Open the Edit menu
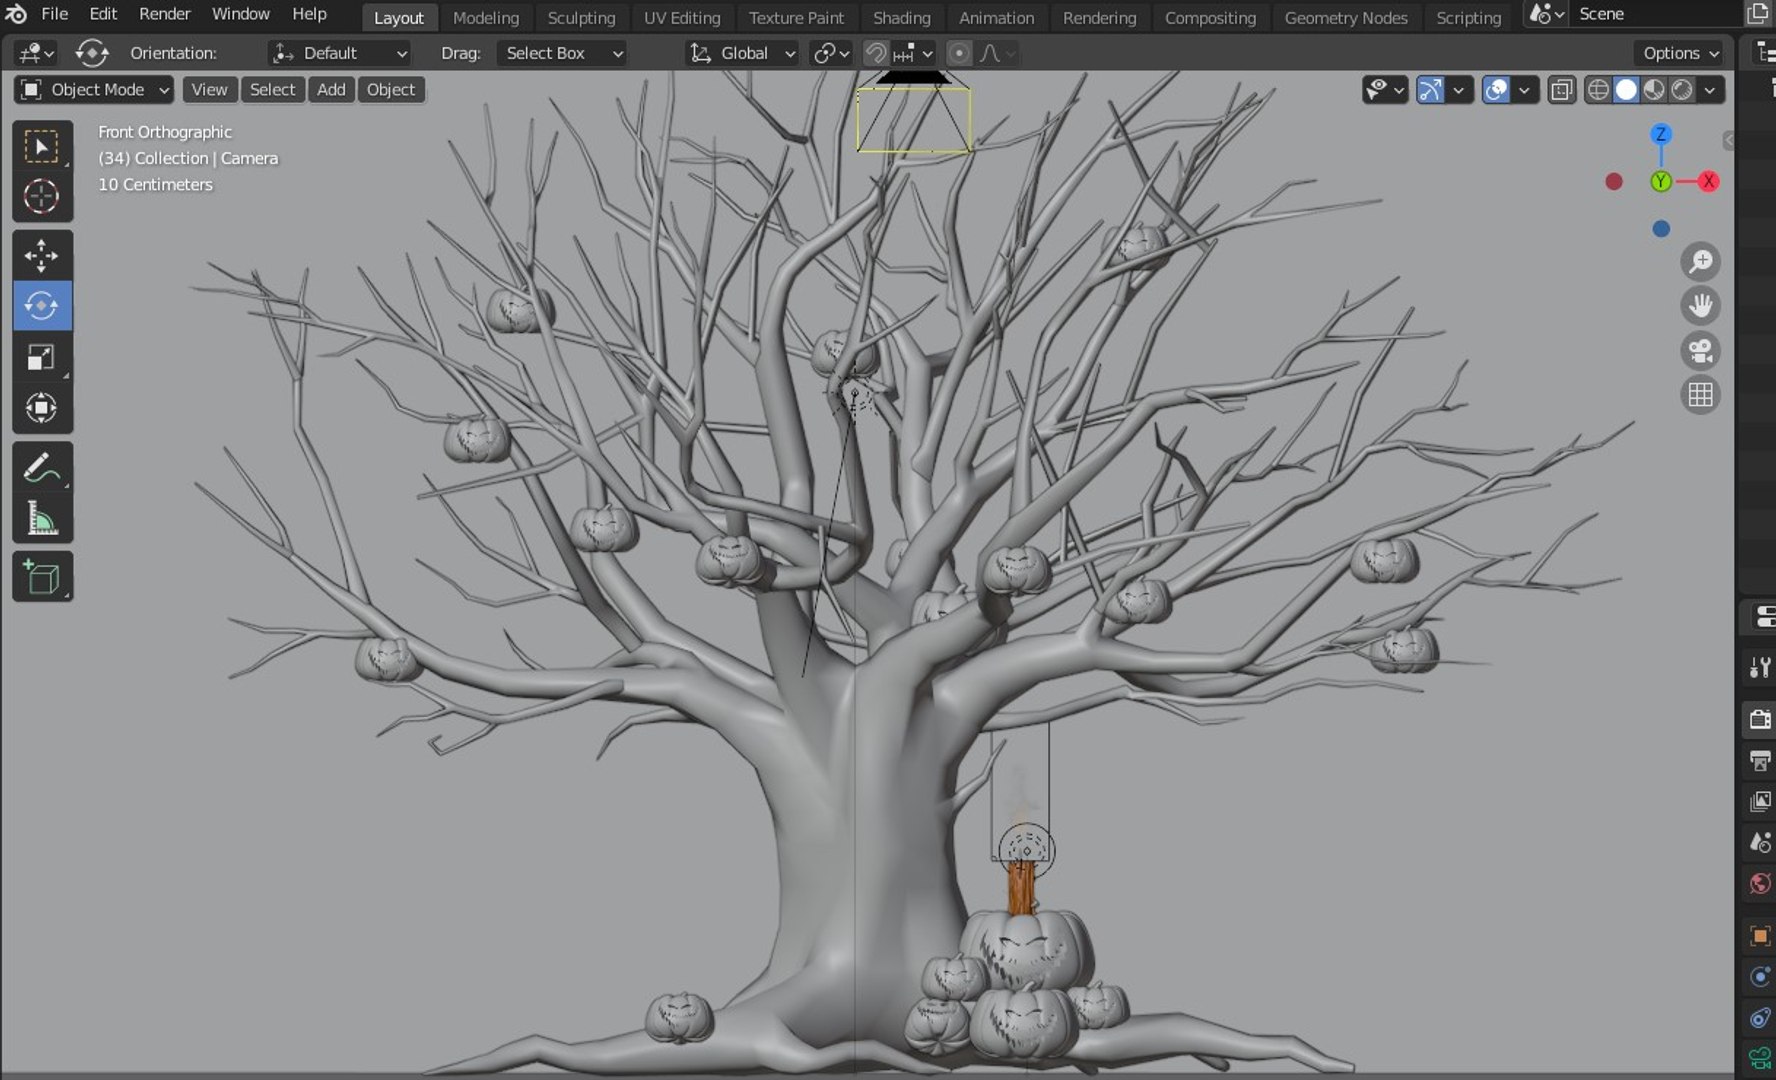1776x1080 pixels. point(103,14)
